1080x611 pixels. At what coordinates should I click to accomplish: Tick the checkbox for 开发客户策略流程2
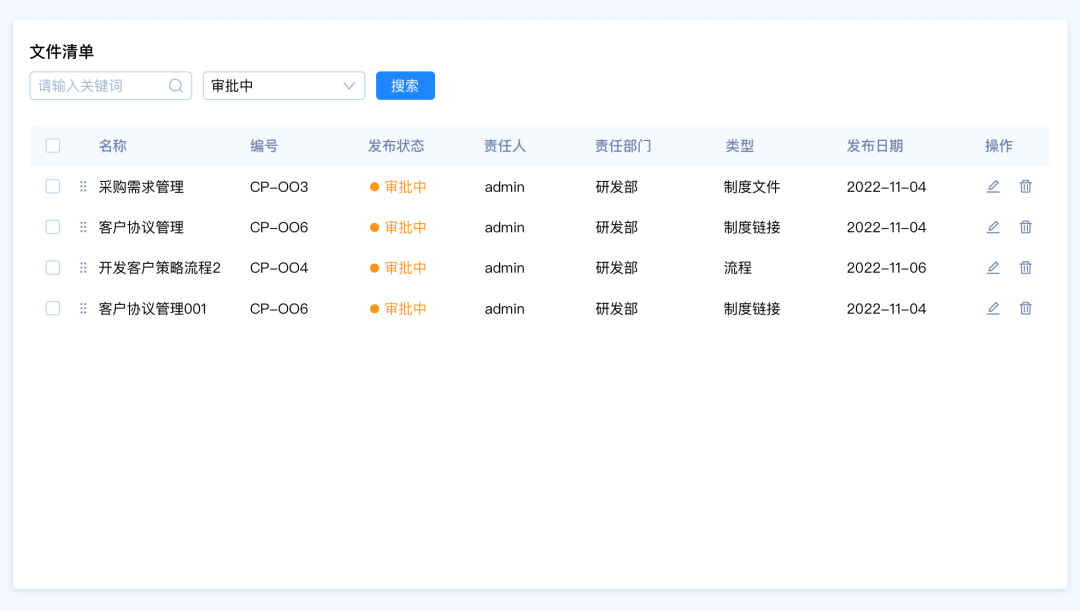(x=53, y=268)
